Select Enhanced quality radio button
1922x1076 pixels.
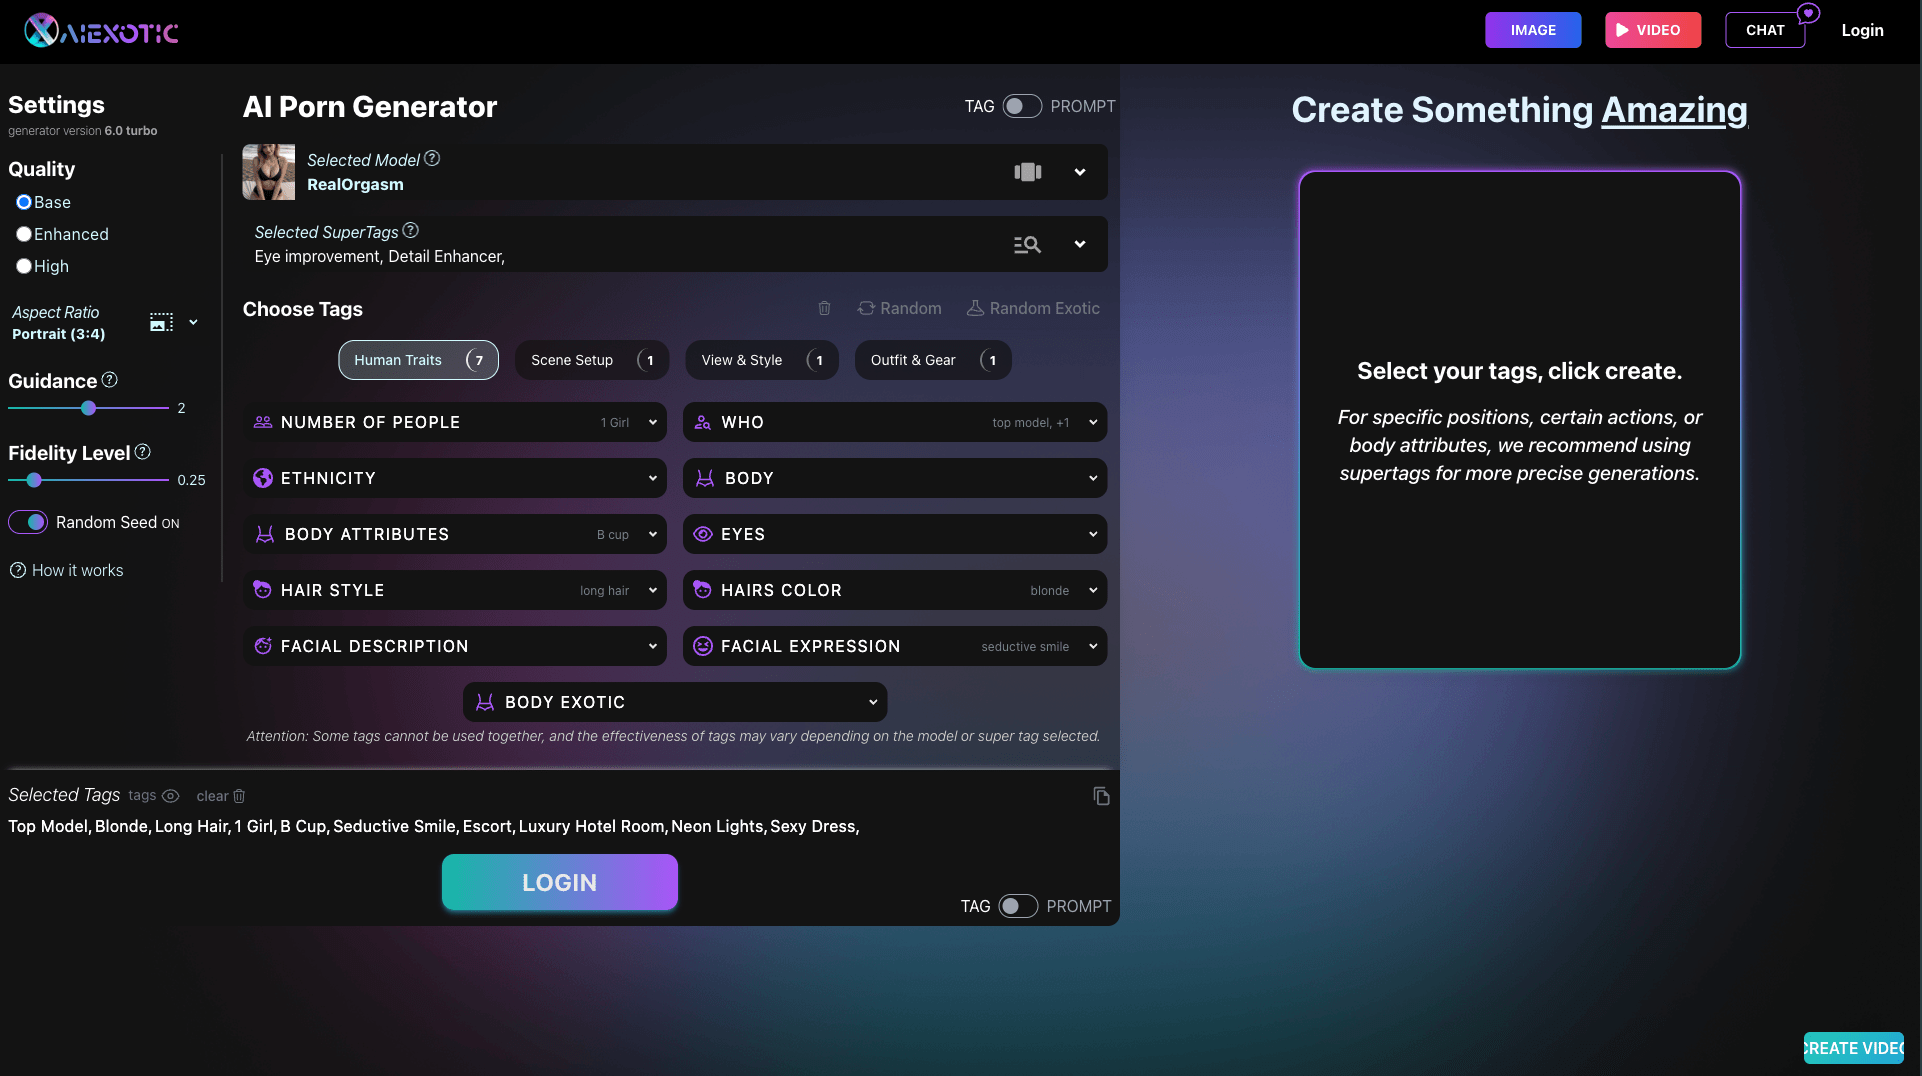(24, 234)
